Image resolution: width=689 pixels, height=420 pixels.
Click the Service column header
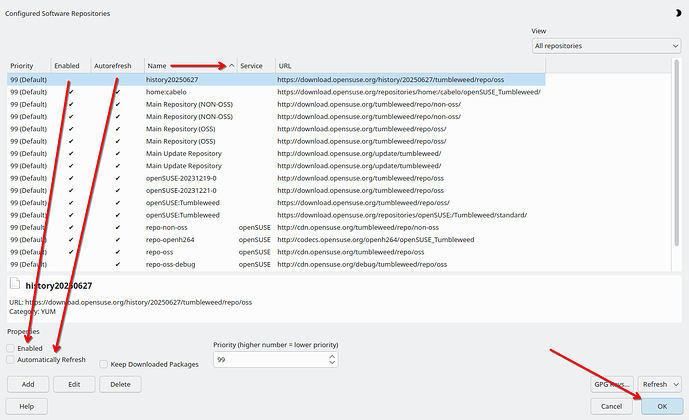pyautogui.click(x=256, y=65)
